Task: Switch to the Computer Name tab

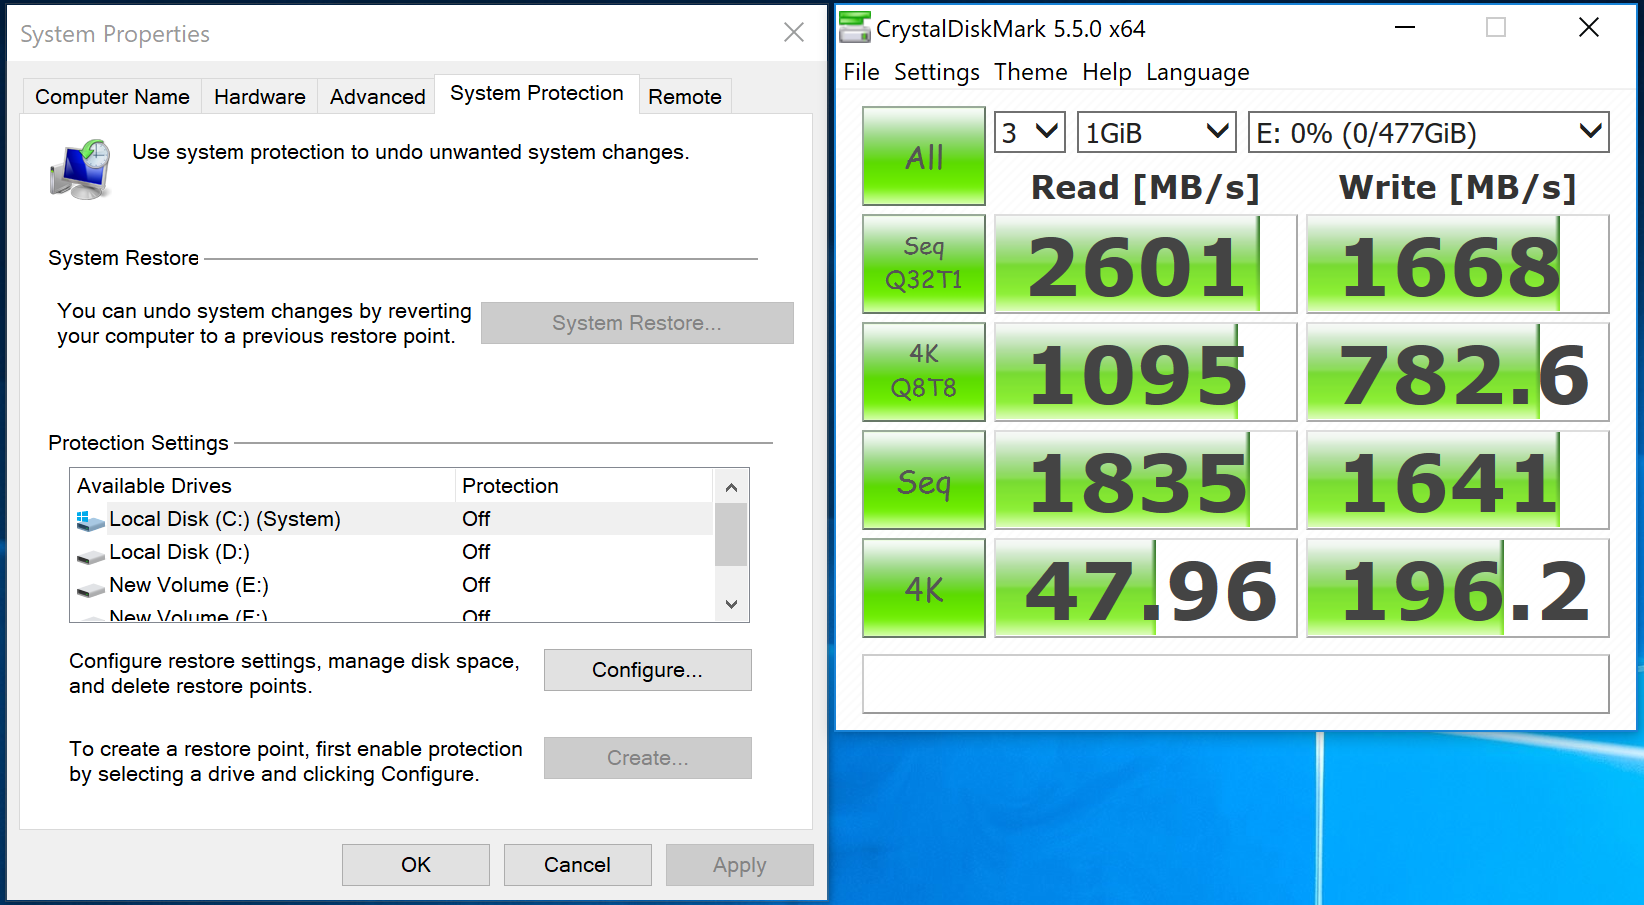Action: pos(112,97)
